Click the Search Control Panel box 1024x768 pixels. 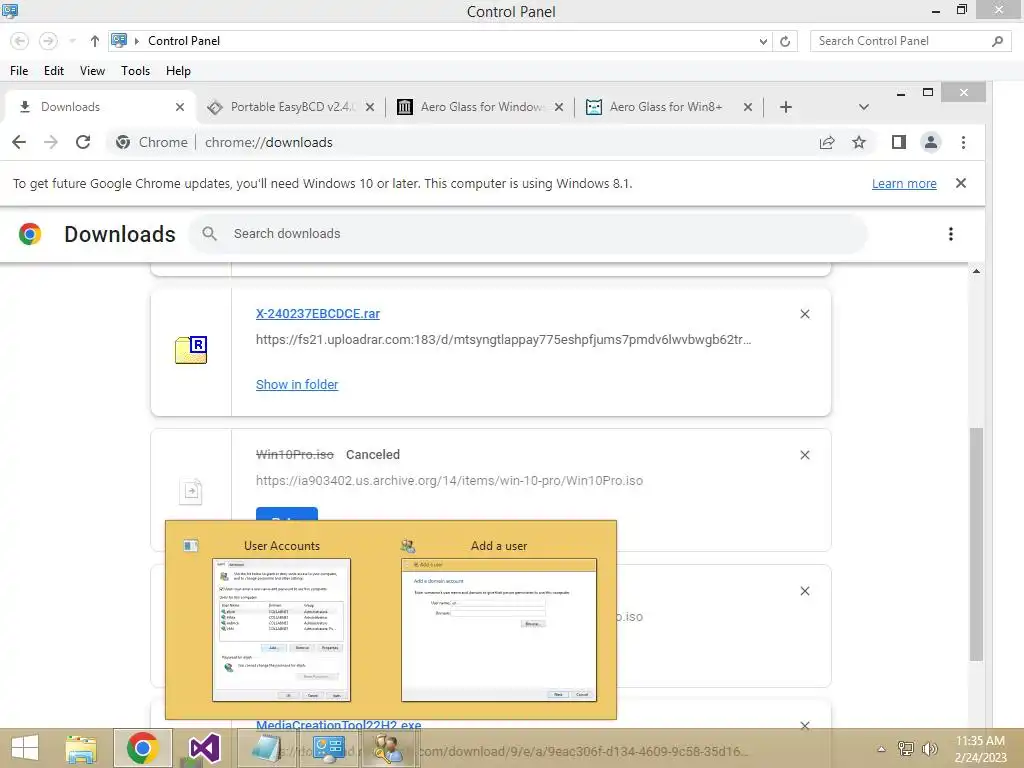(910, 41)
